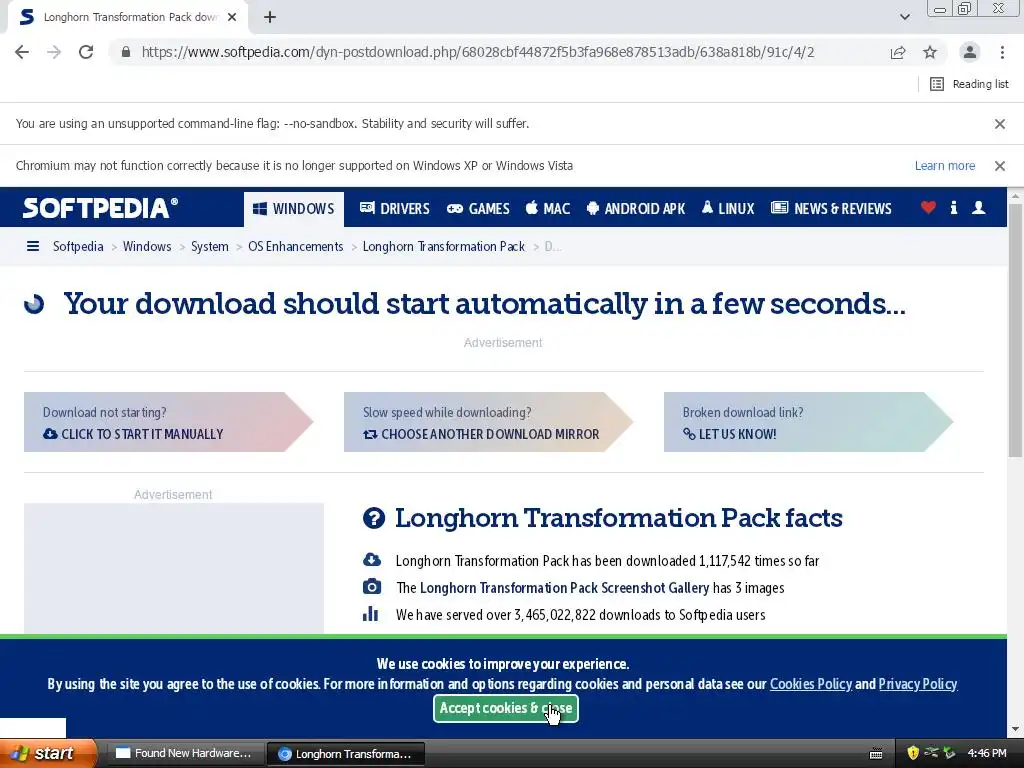Choose another download mirror
Viewport: 1024px width, 768px height.
488,422
